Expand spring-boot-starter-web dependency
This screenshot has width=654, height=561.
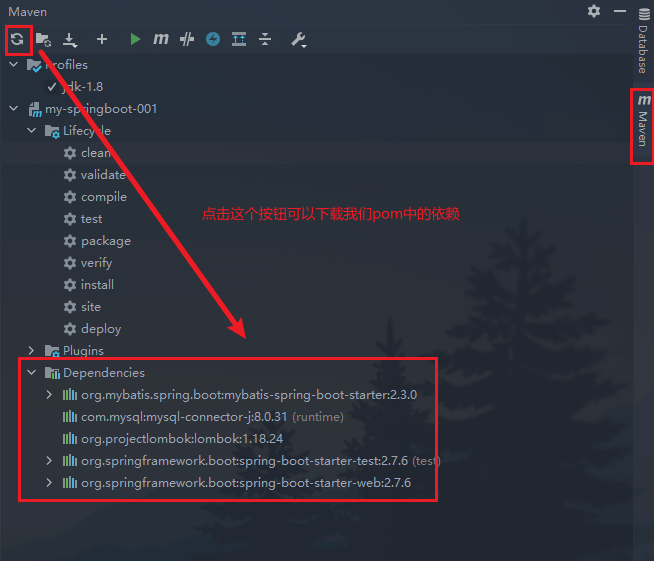(x=49, y=483)
